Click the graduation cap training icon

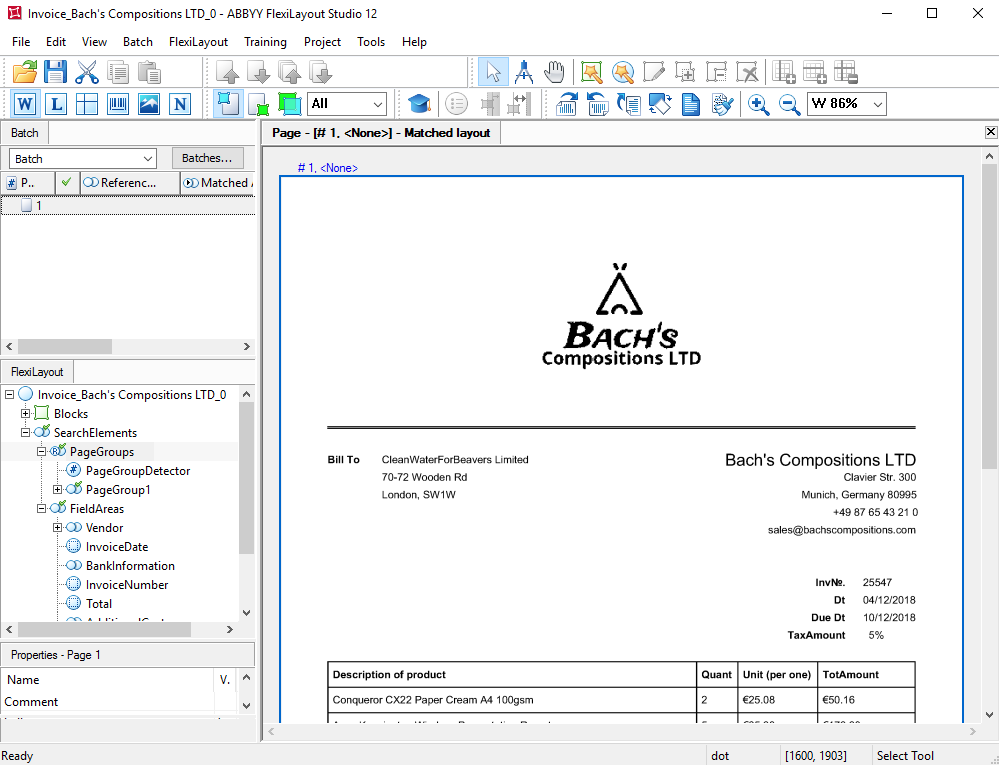(420, 104)
